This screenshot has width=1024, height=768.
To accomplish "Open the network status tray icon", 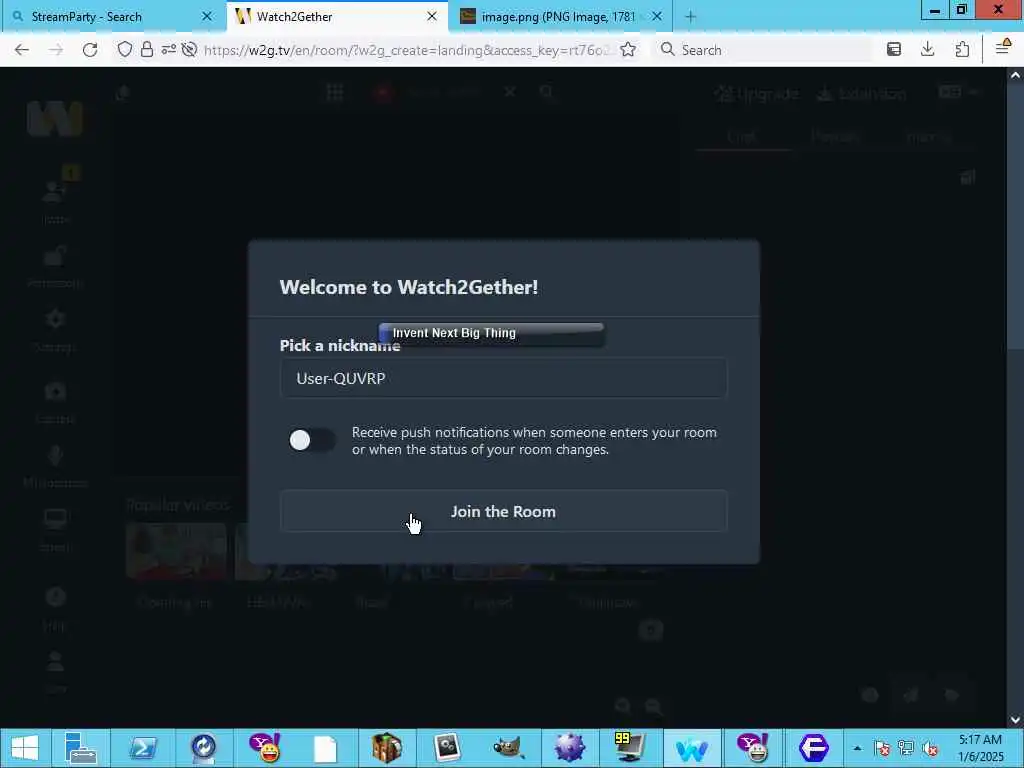I will [906, 748].
